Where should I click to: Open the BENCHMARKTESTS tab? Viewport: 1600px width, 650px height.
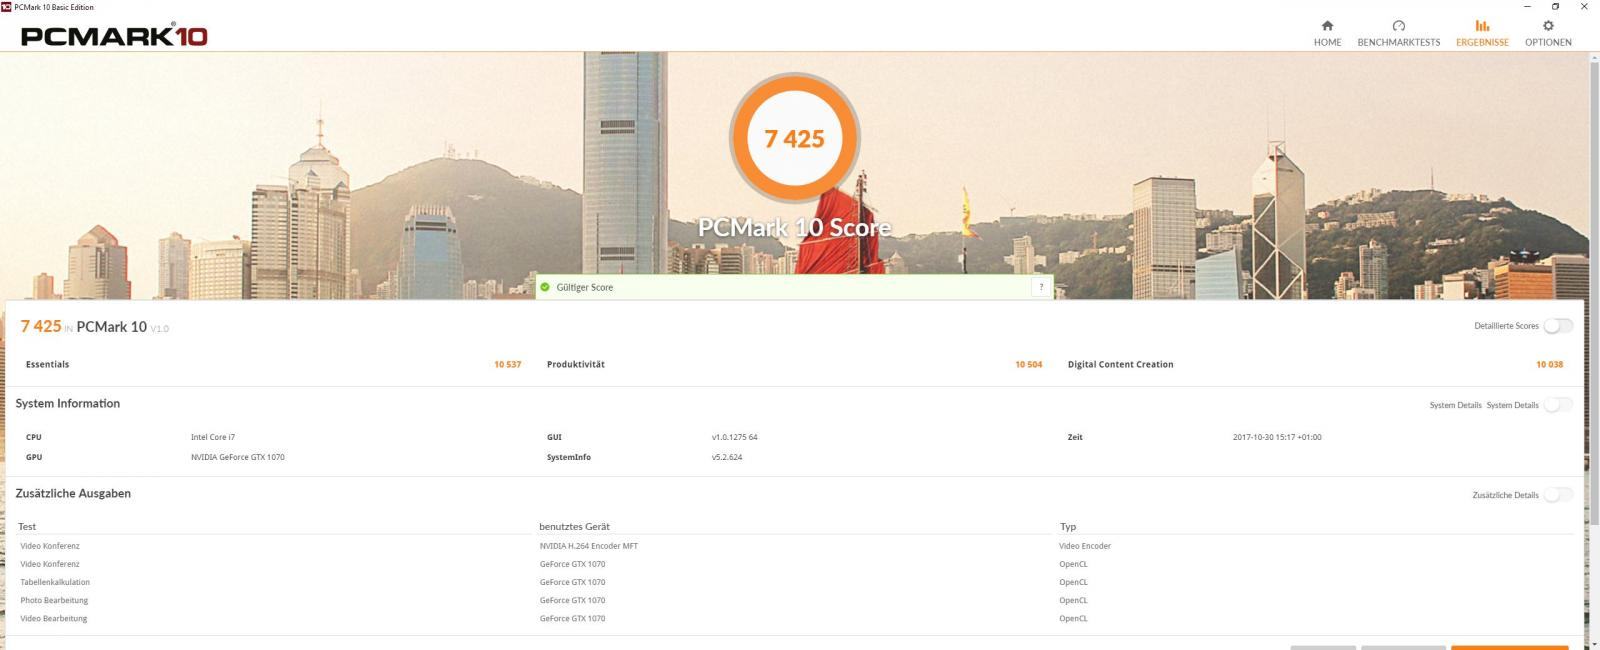point(1398,33)
